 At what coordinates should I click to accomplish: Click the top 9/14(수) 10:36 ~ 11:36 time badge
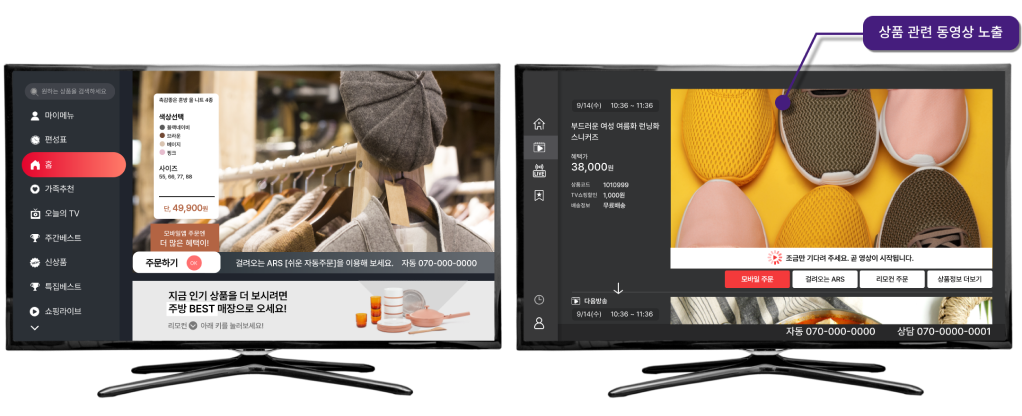point(615,105)
